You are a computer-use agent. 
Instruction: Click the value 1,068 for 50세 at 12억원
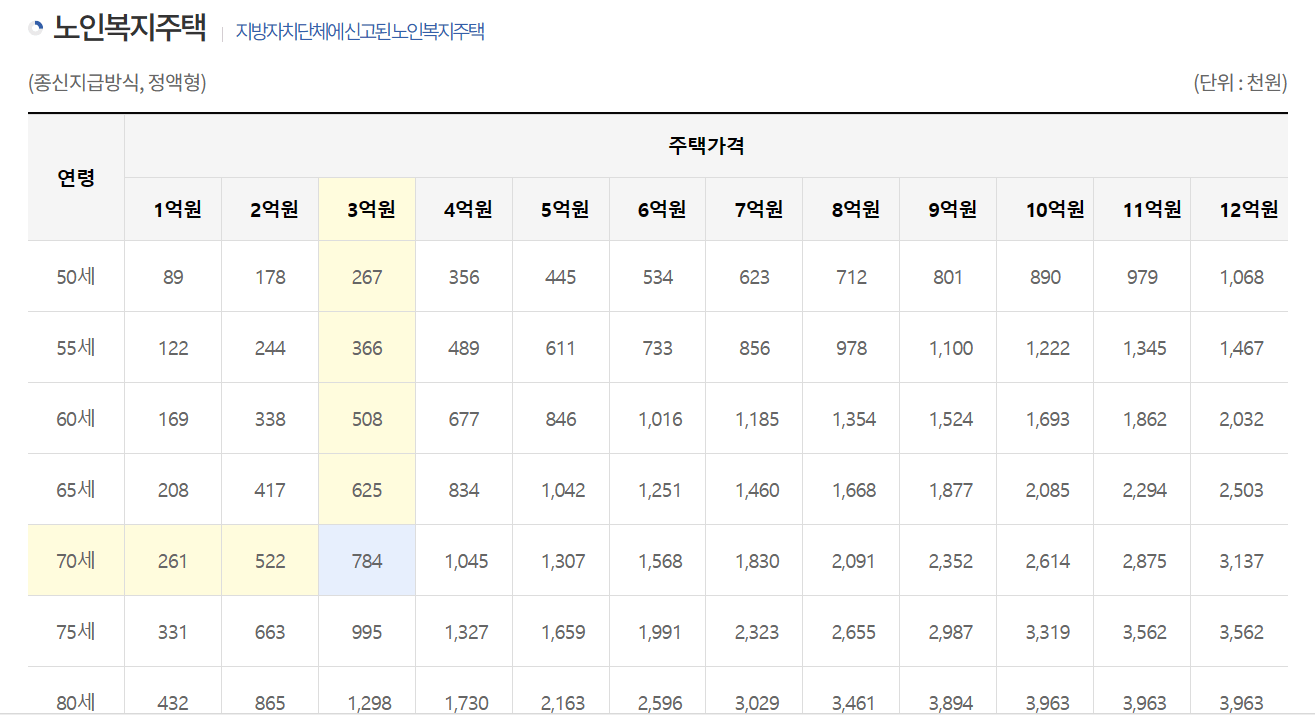click(1241, 277)
